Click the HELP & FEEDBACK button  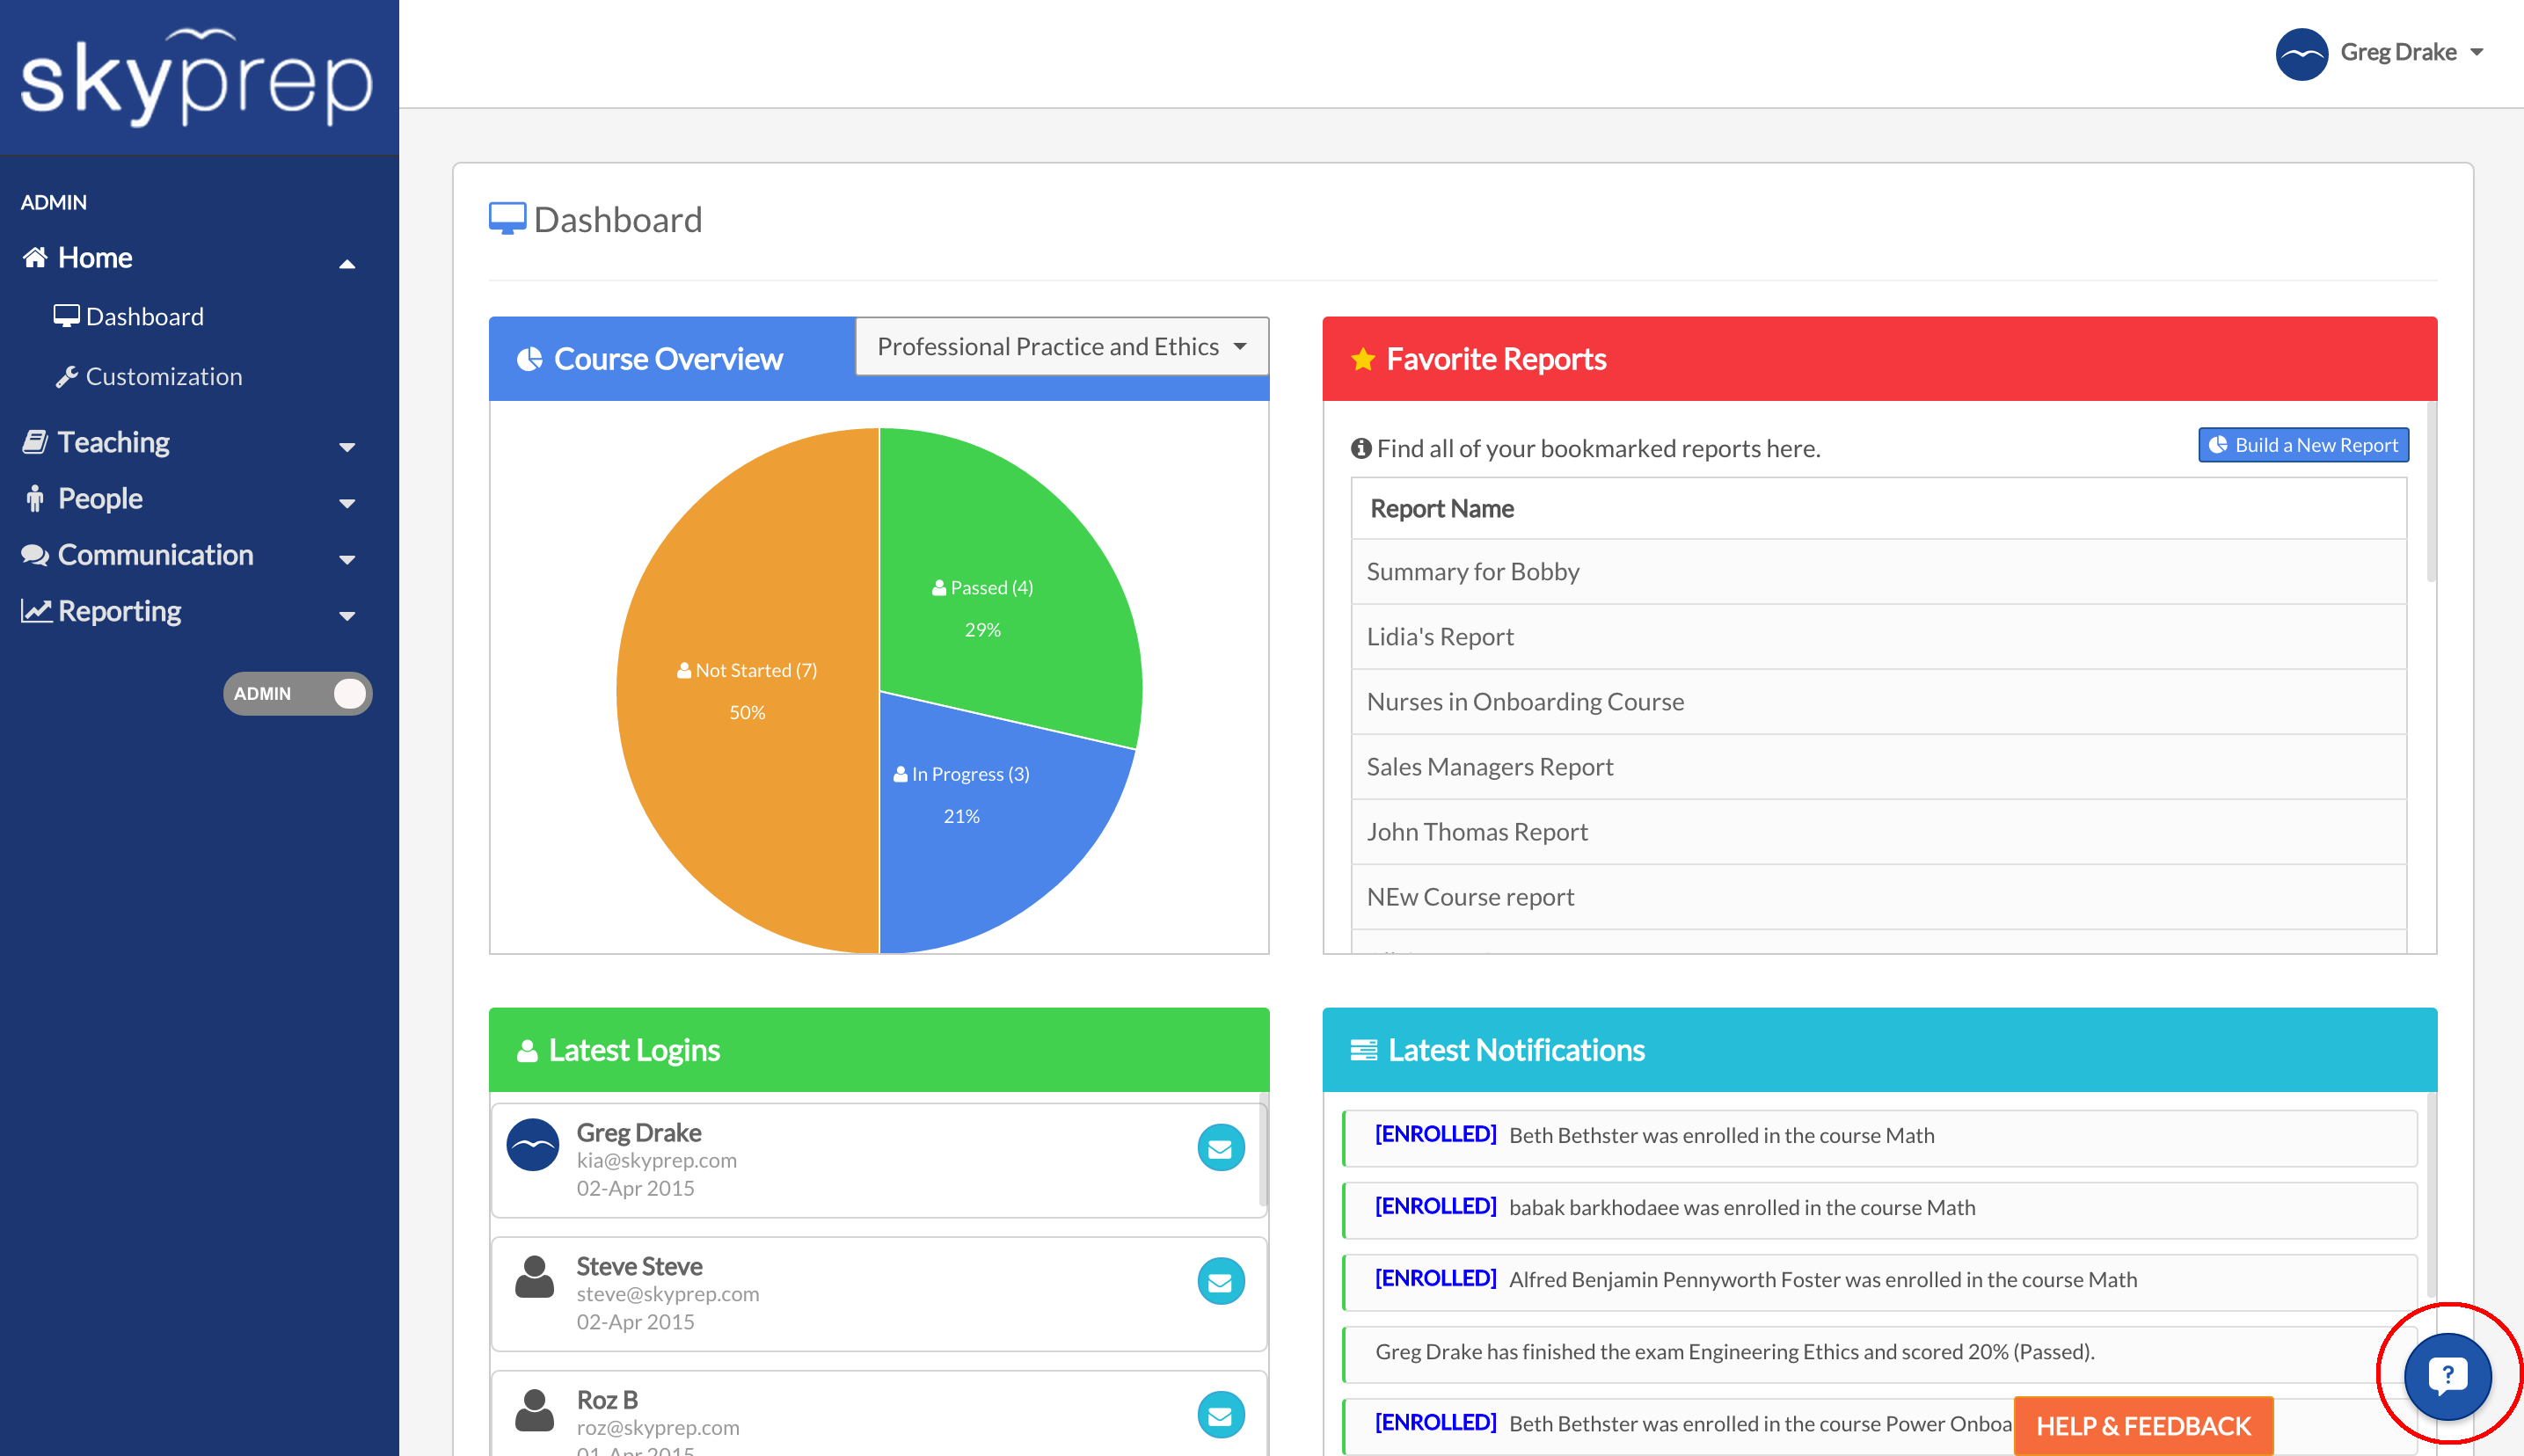[x=2142, y=1426]
